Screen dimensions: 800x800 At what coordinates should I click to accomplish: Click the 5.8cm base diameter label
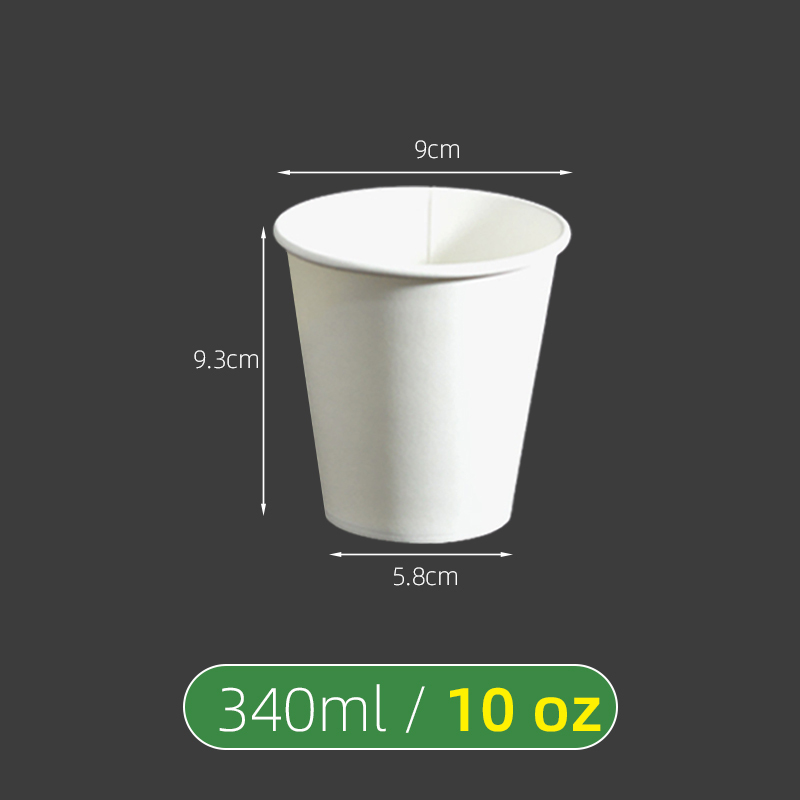pos(425,577)
